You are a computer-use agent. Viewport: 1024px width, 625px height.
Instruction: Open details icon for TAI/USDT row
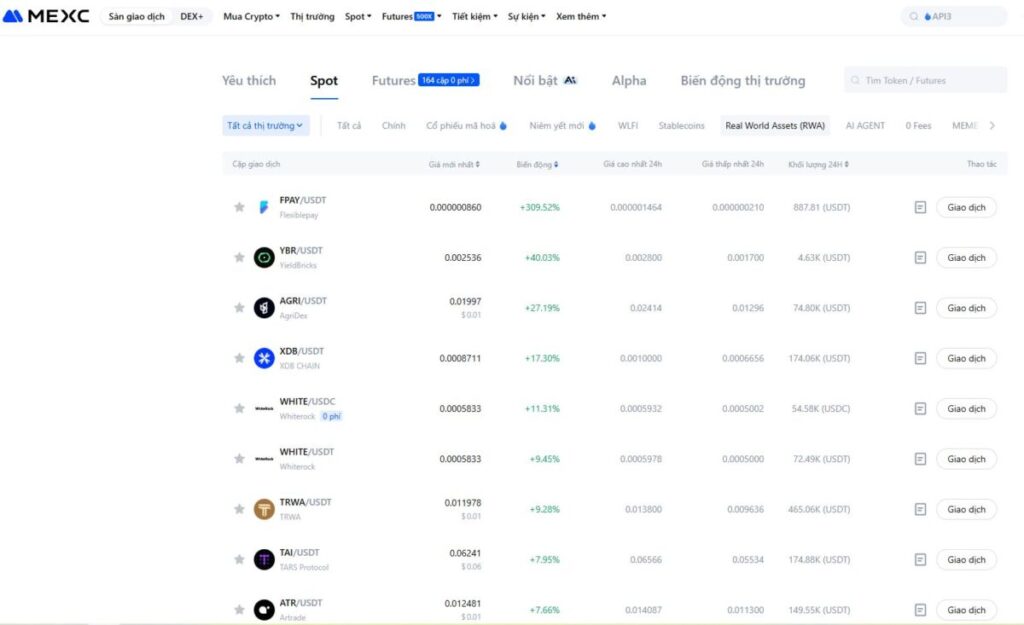[920, 559]
